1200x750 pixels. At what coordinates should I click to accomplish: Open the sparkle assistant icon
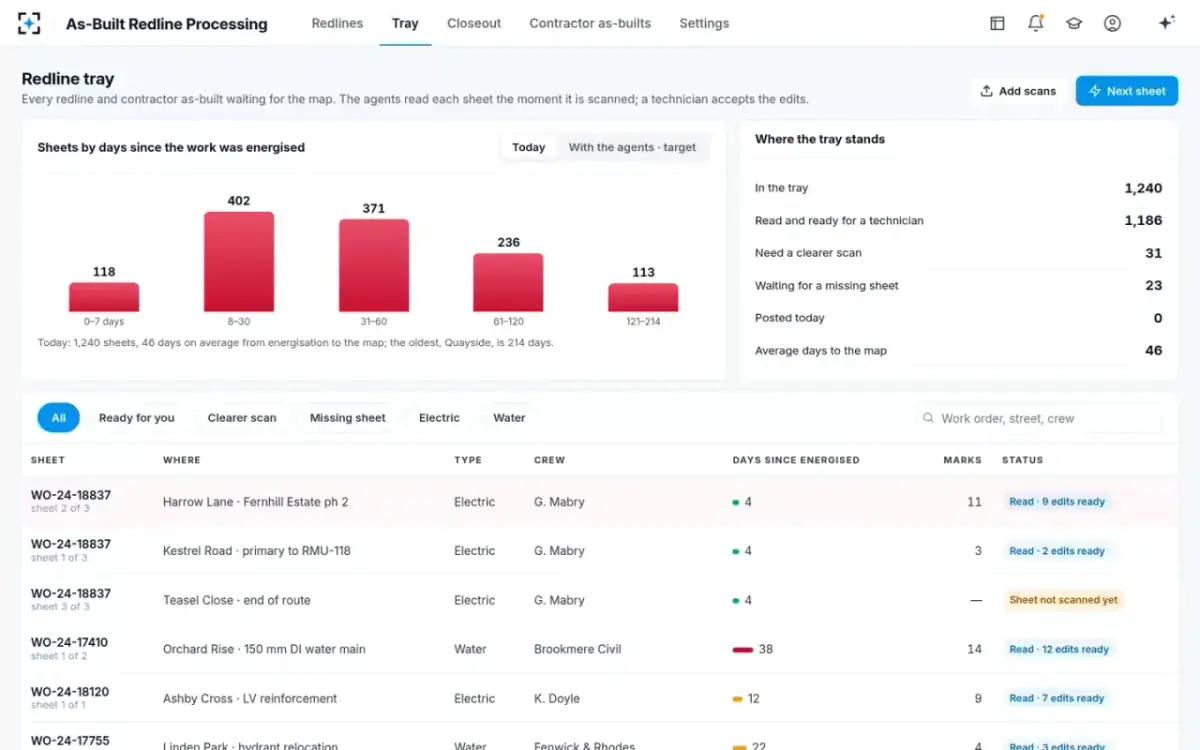1166,23
